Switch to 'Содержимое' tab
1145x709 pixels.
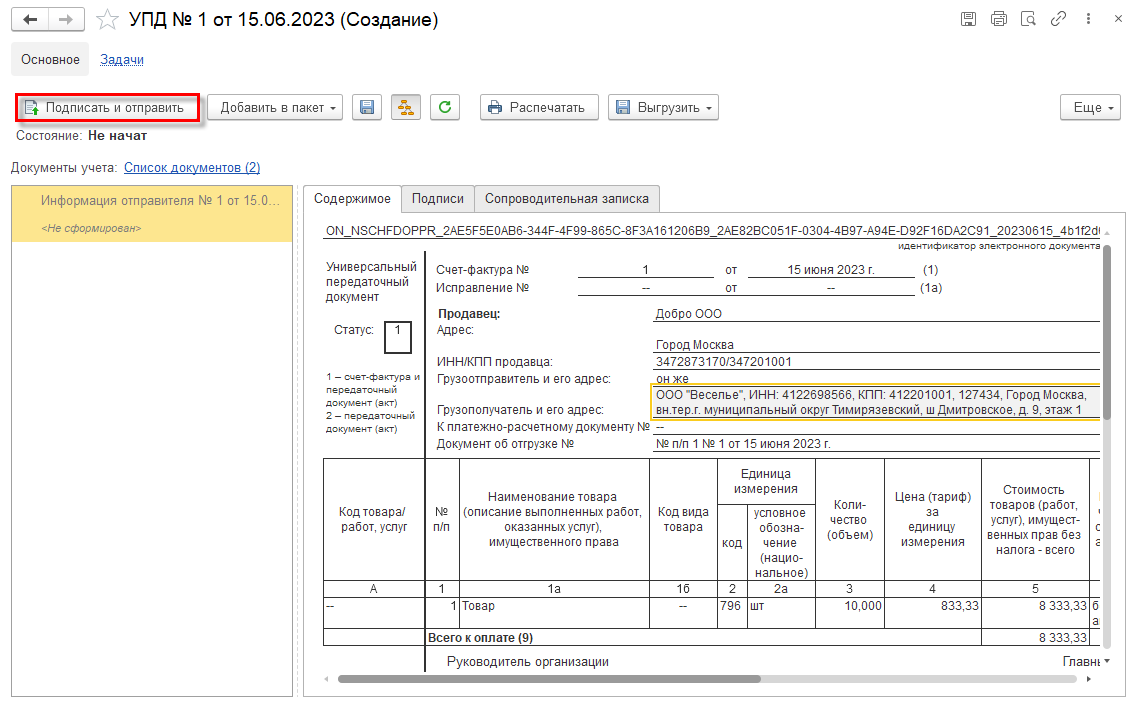(352, 199)
